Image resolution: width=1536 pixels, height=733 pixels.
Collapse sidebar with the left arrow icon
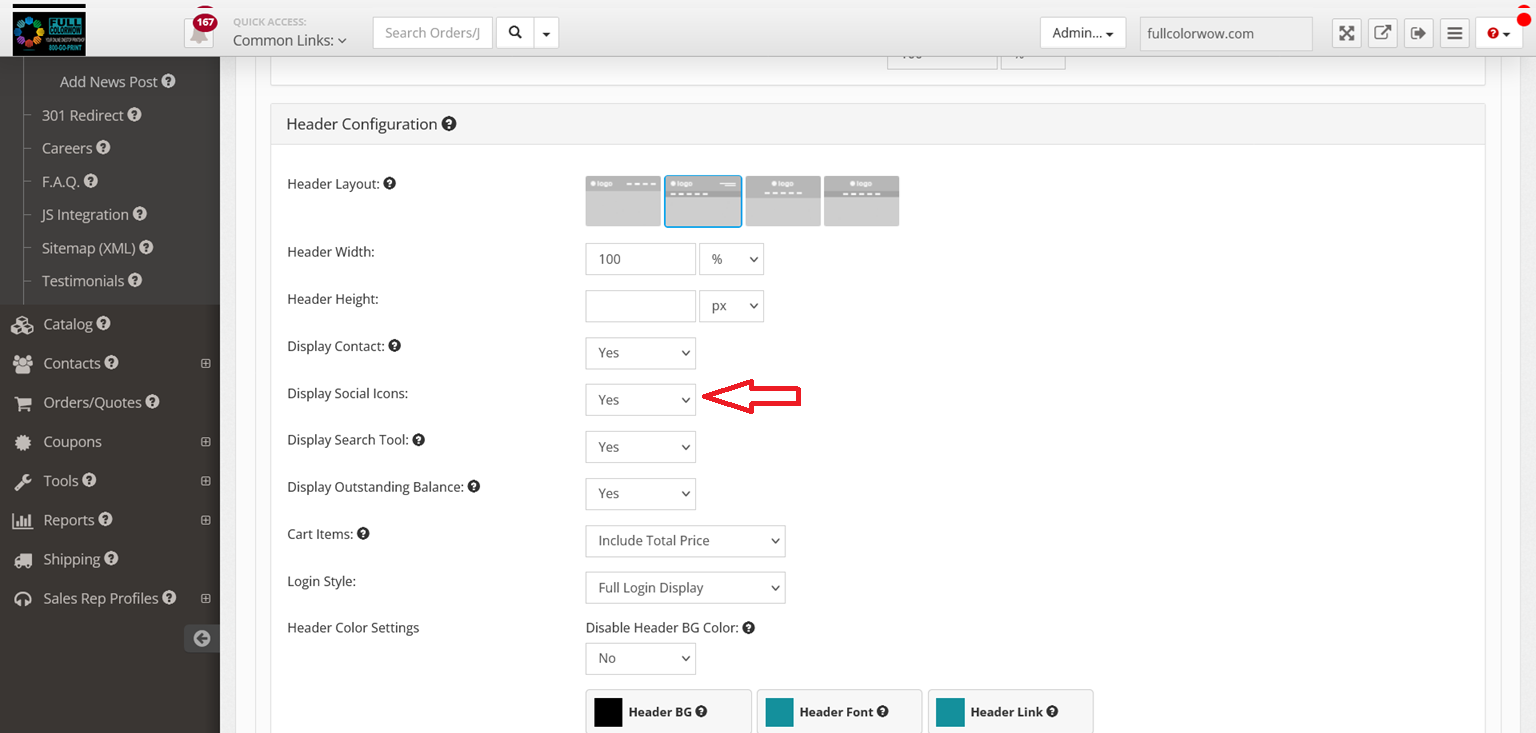[x=202, y=638]
